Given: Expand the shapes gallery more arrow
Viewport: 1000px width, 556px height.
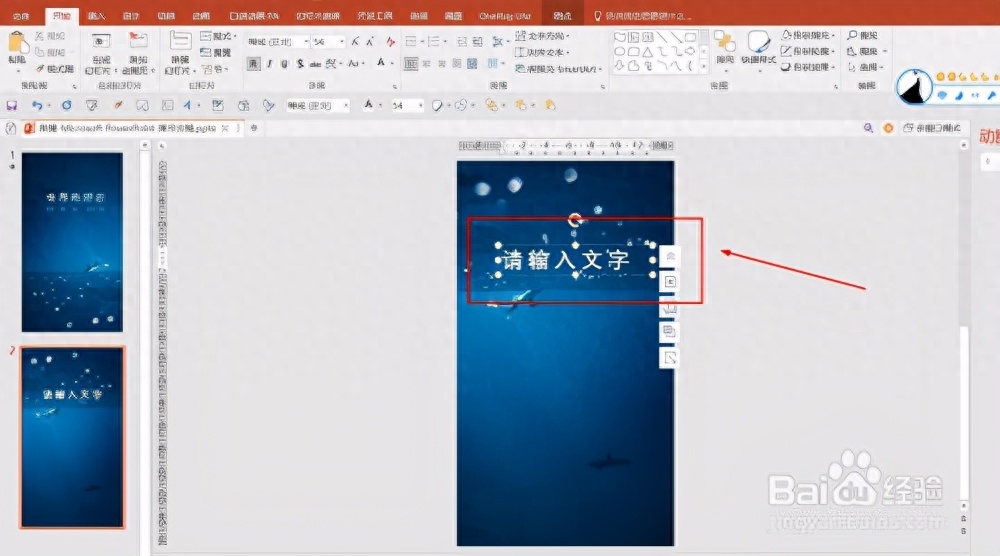Looking at the screenshot, I should point(703,66).
